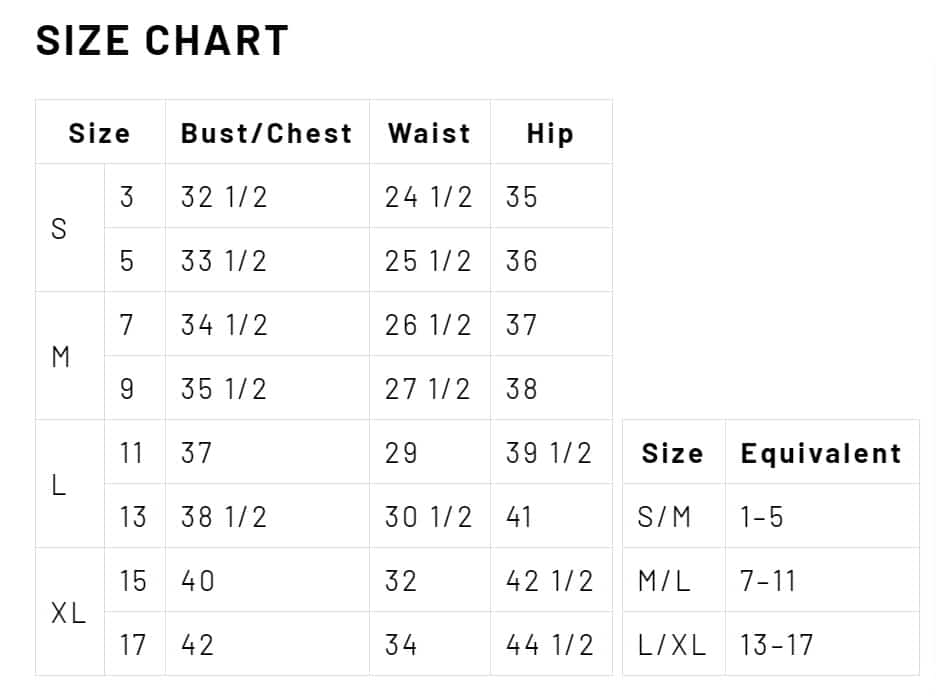Click the SIZE CHART heading
Image resolution: width=950 pixels, height=700 pixels.
[162, 41]
